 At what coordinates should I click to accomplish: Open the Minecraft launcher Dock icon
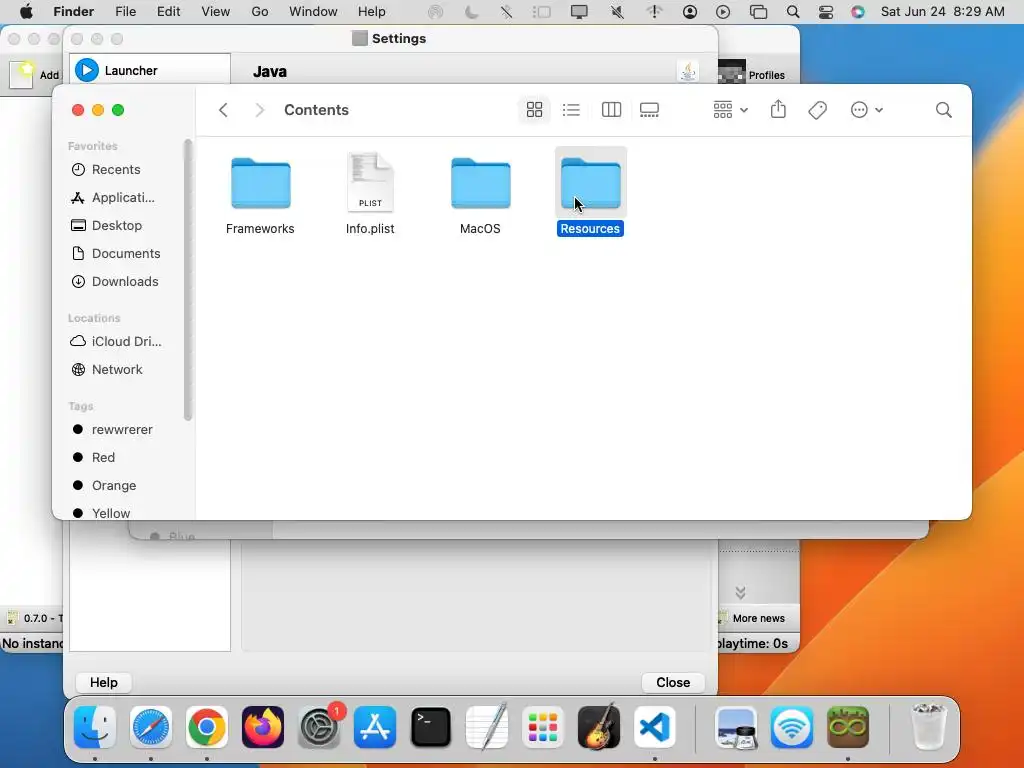[848, 727]
